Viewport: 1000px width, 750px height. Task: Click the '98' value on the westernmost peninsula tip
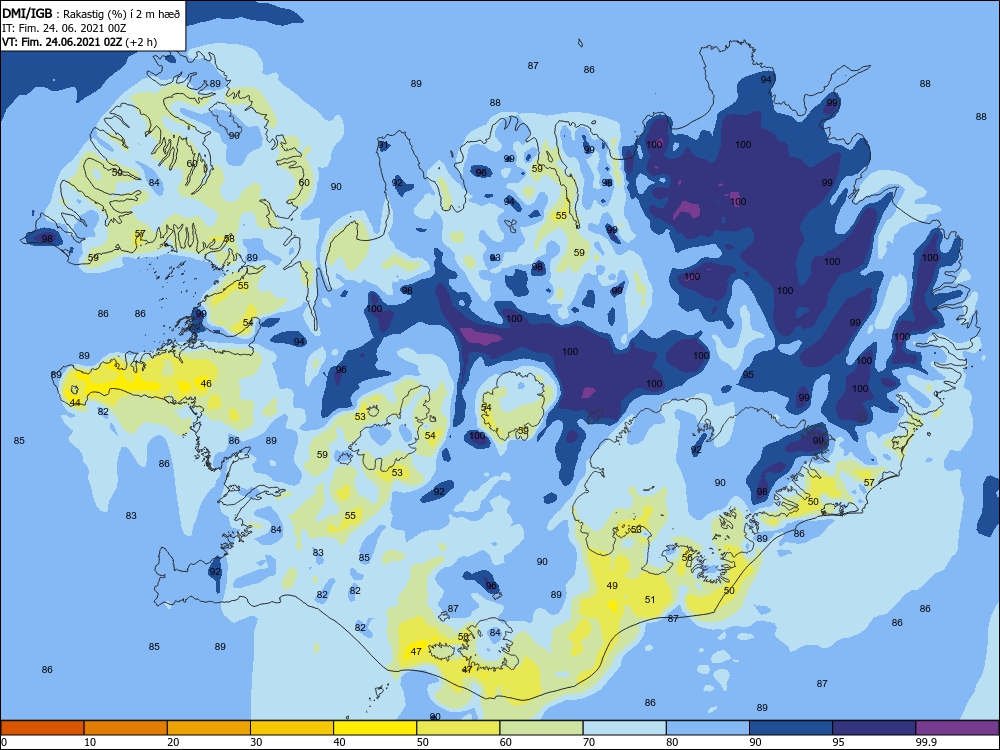[47, 239]
